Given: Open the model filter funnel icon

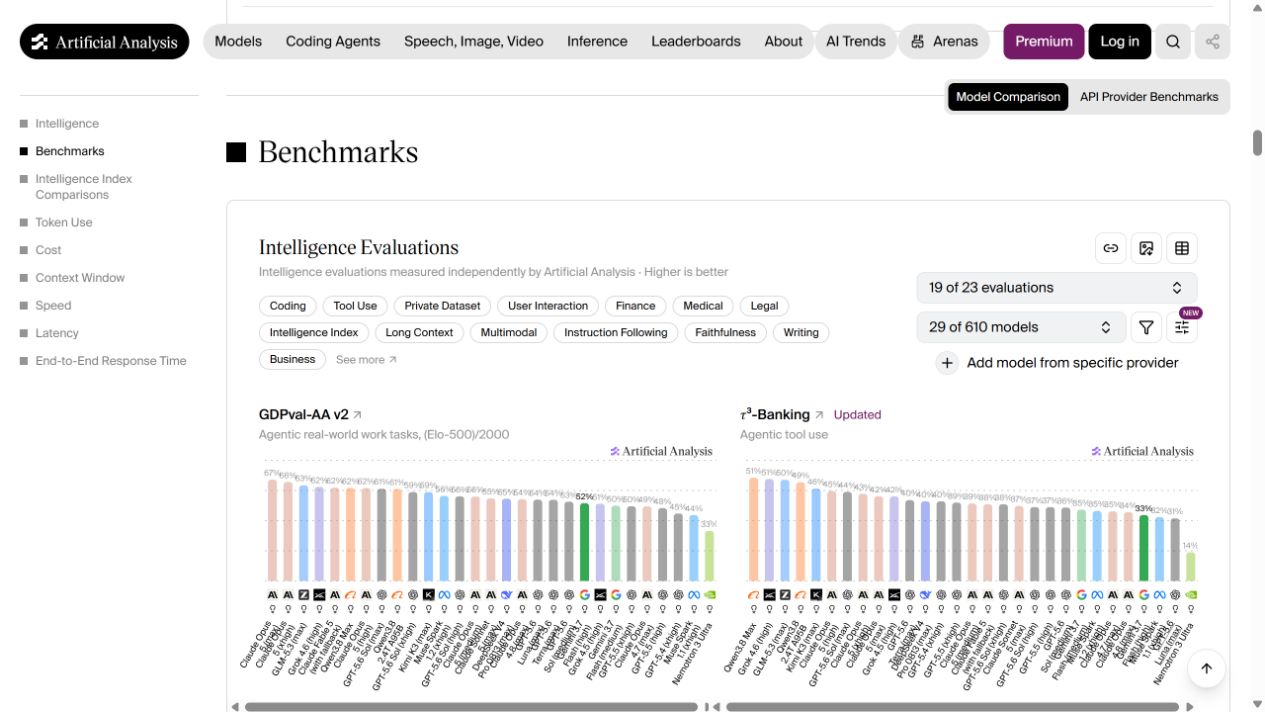Looking at the screenshot, I should [1146, 327].
